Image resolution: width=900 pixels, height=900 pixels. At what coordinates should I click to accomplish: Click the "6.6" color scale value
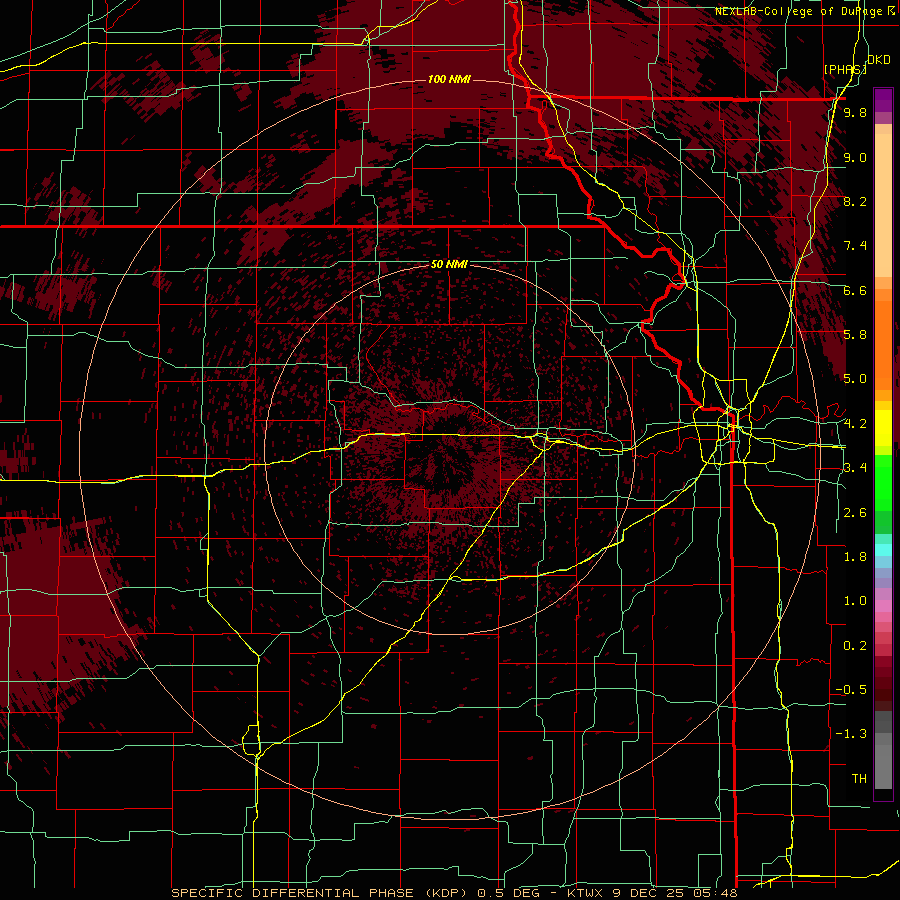855,291
